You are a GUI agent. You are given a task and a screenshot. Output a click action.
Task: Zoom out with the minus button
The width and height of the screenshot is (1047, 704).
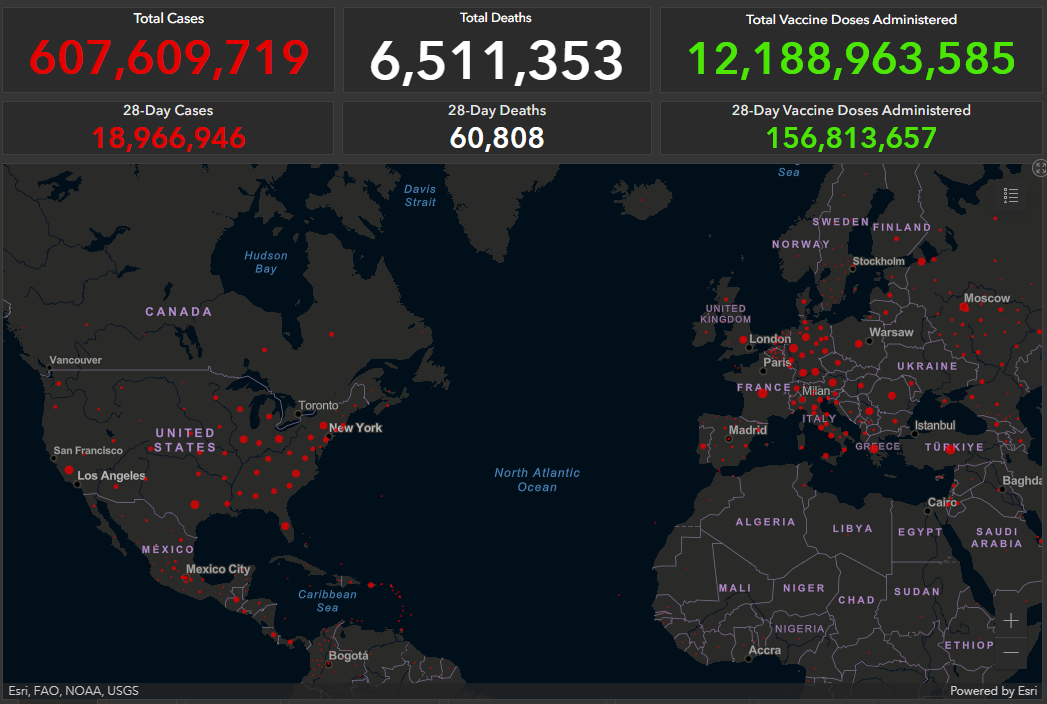click(1011, 652)
